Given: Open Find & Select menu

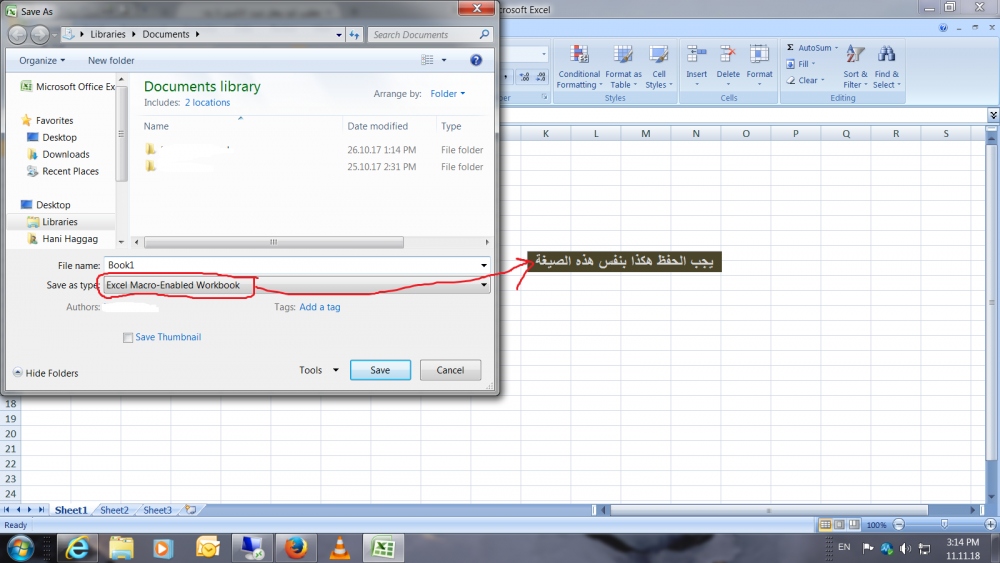Looking at the screenshot, I should coord(886,67).
